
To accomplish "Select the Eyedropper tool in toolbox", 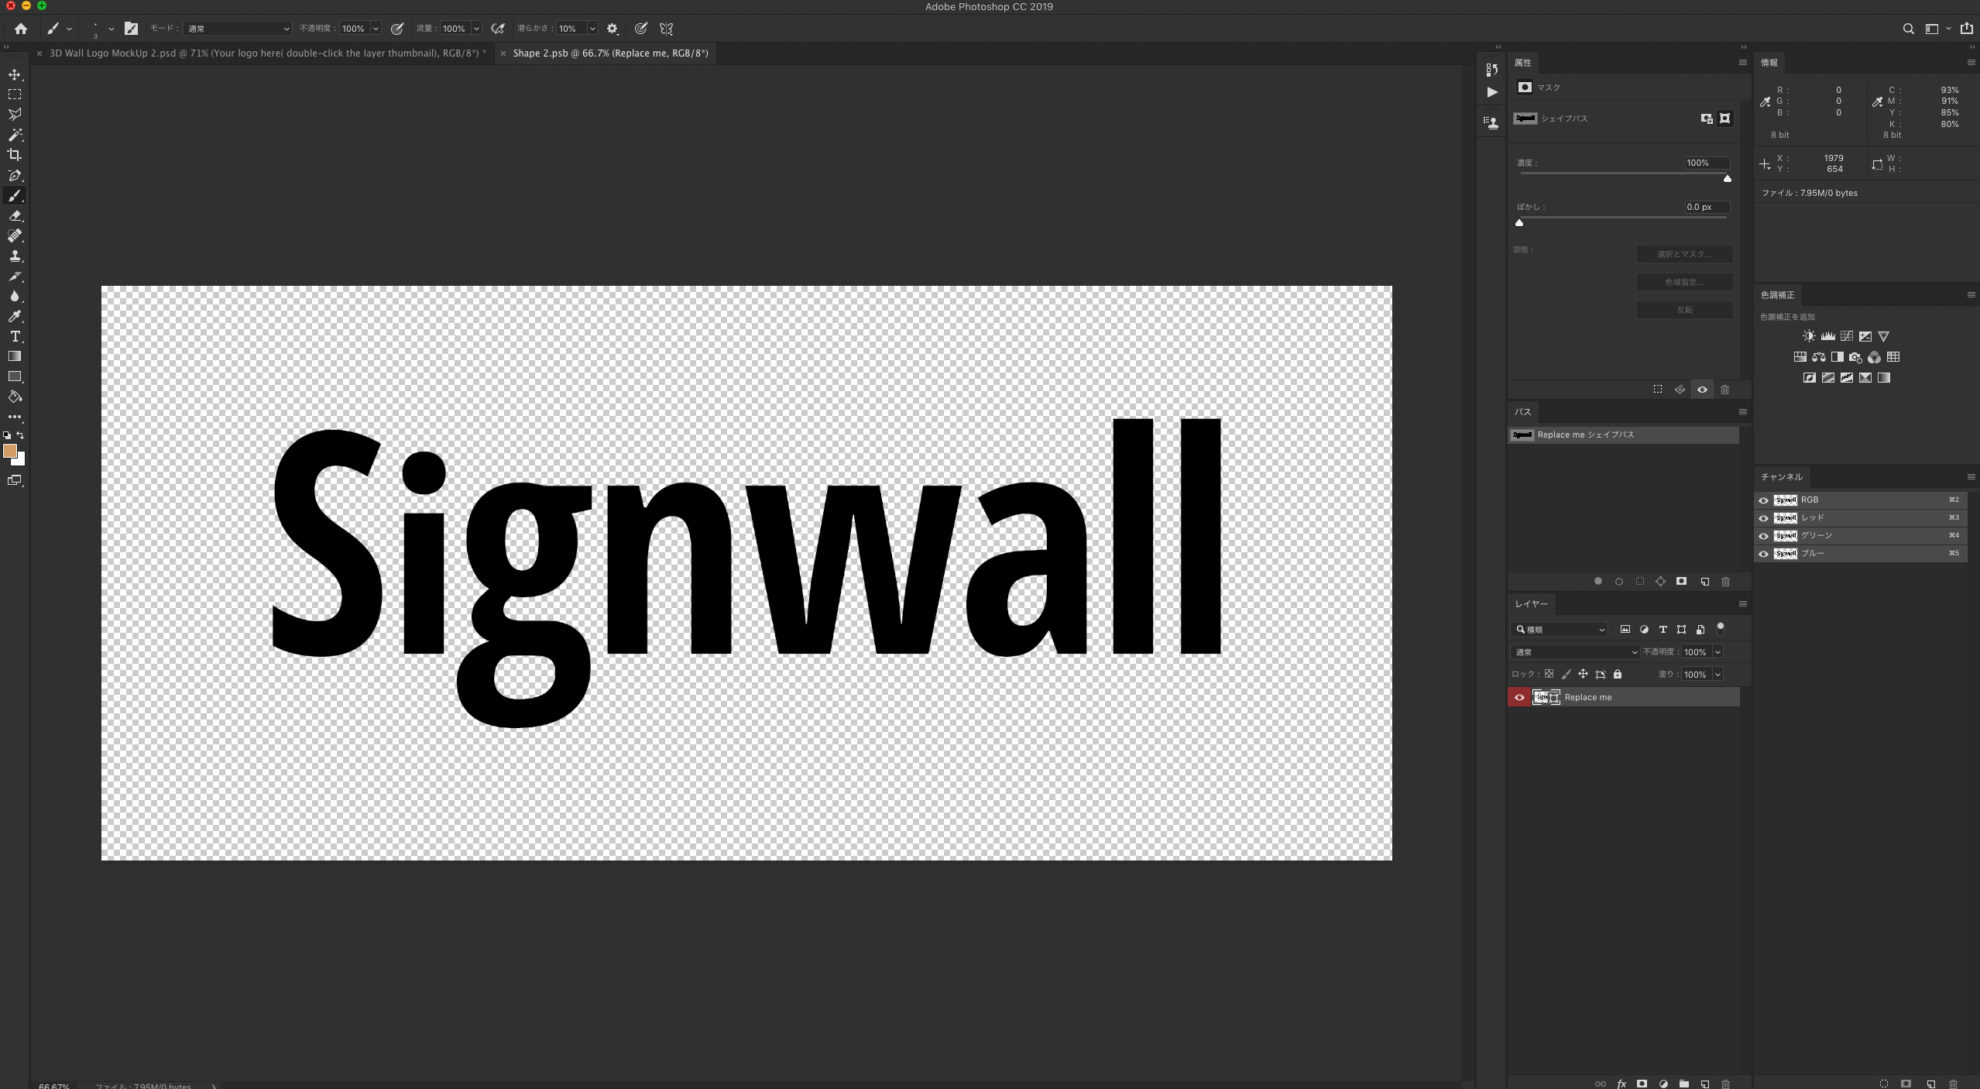I will tap(14, 316).
